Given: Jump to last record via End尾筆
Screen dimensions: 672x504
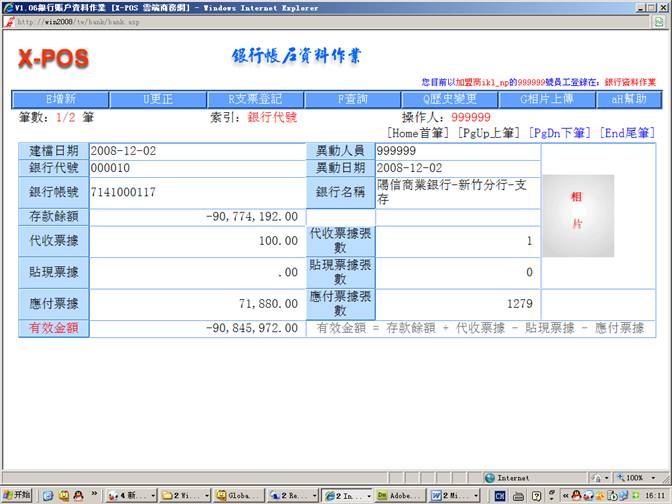Looking at the screenshot, I should (x=627, y=132).
